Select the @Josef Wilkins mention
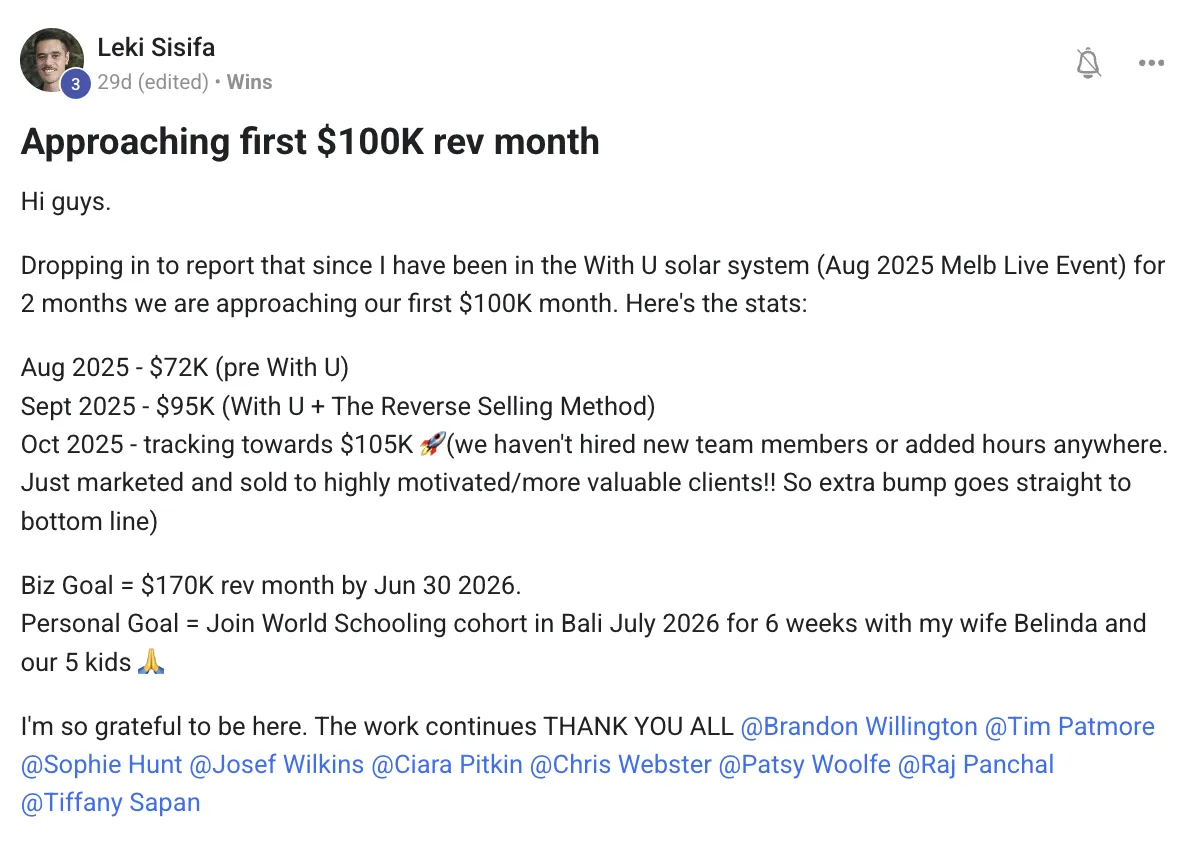This screenshot has height=850, width=1200. 277,765
